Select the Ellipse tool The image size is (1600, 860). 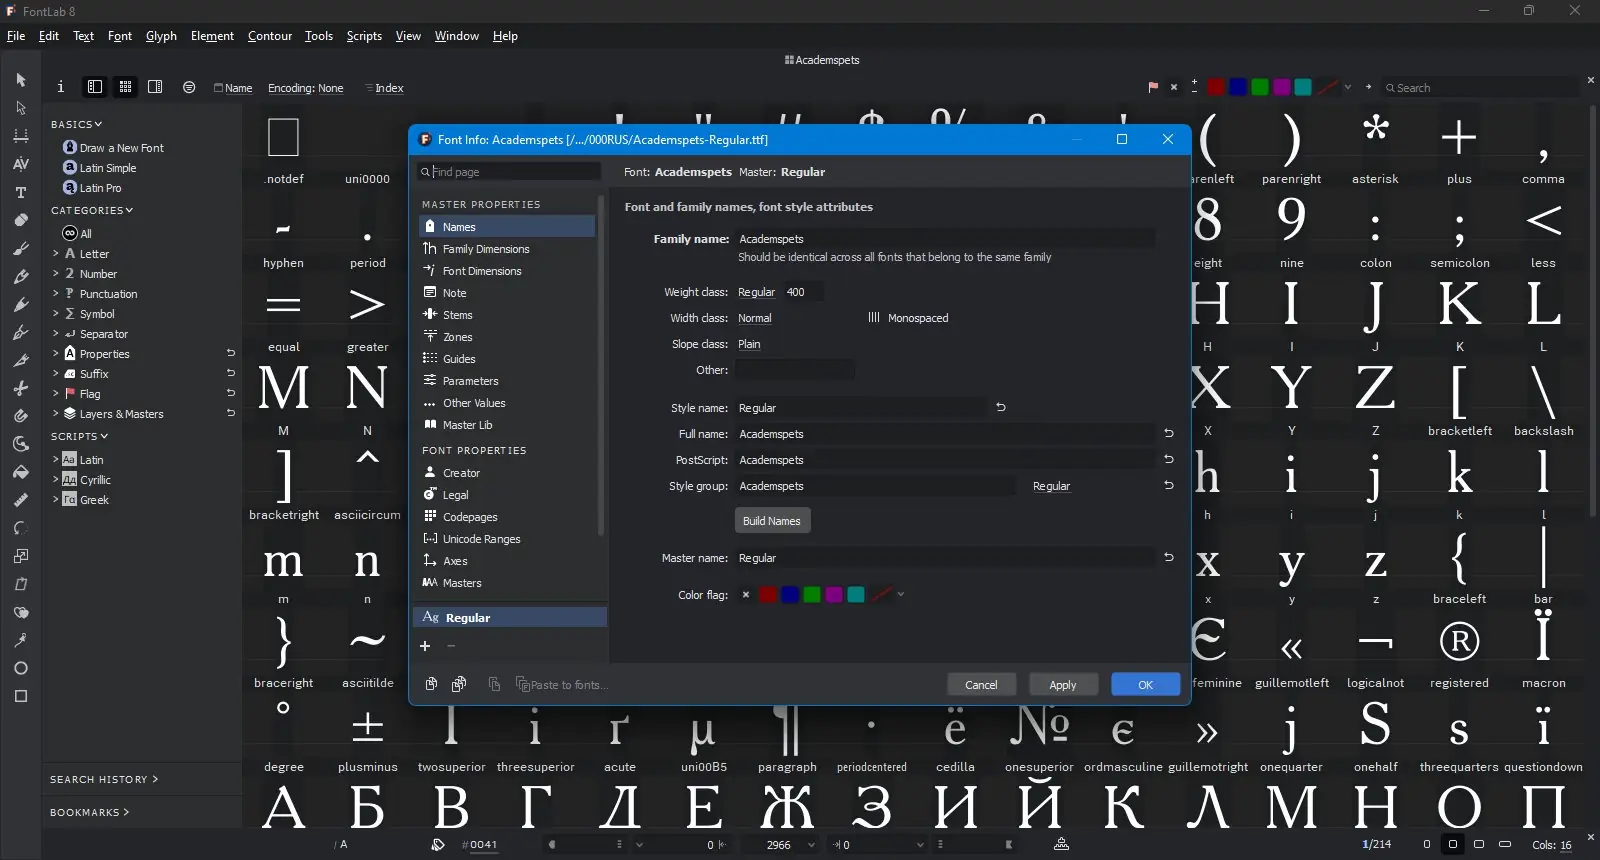(21, 668)
